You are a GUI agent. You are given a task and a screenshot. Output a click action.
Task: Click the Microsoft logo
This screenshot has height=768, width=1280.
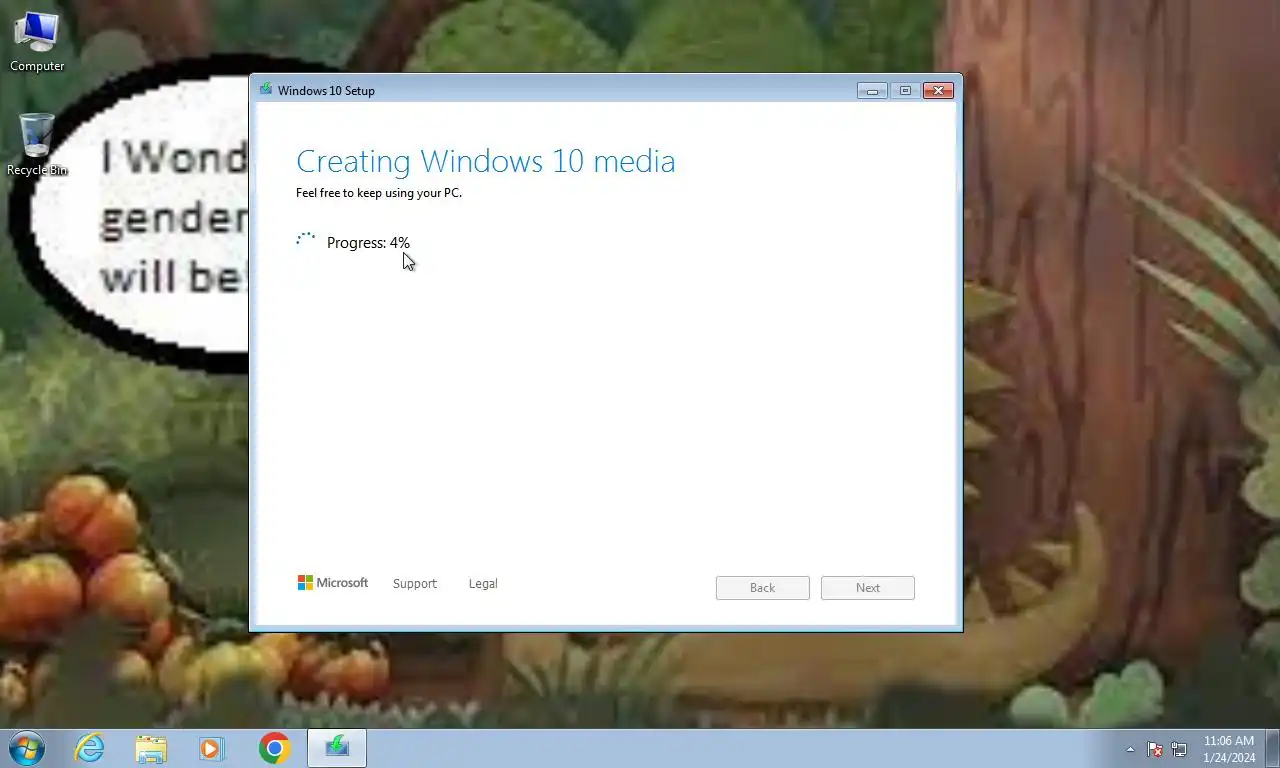[333, 582]
